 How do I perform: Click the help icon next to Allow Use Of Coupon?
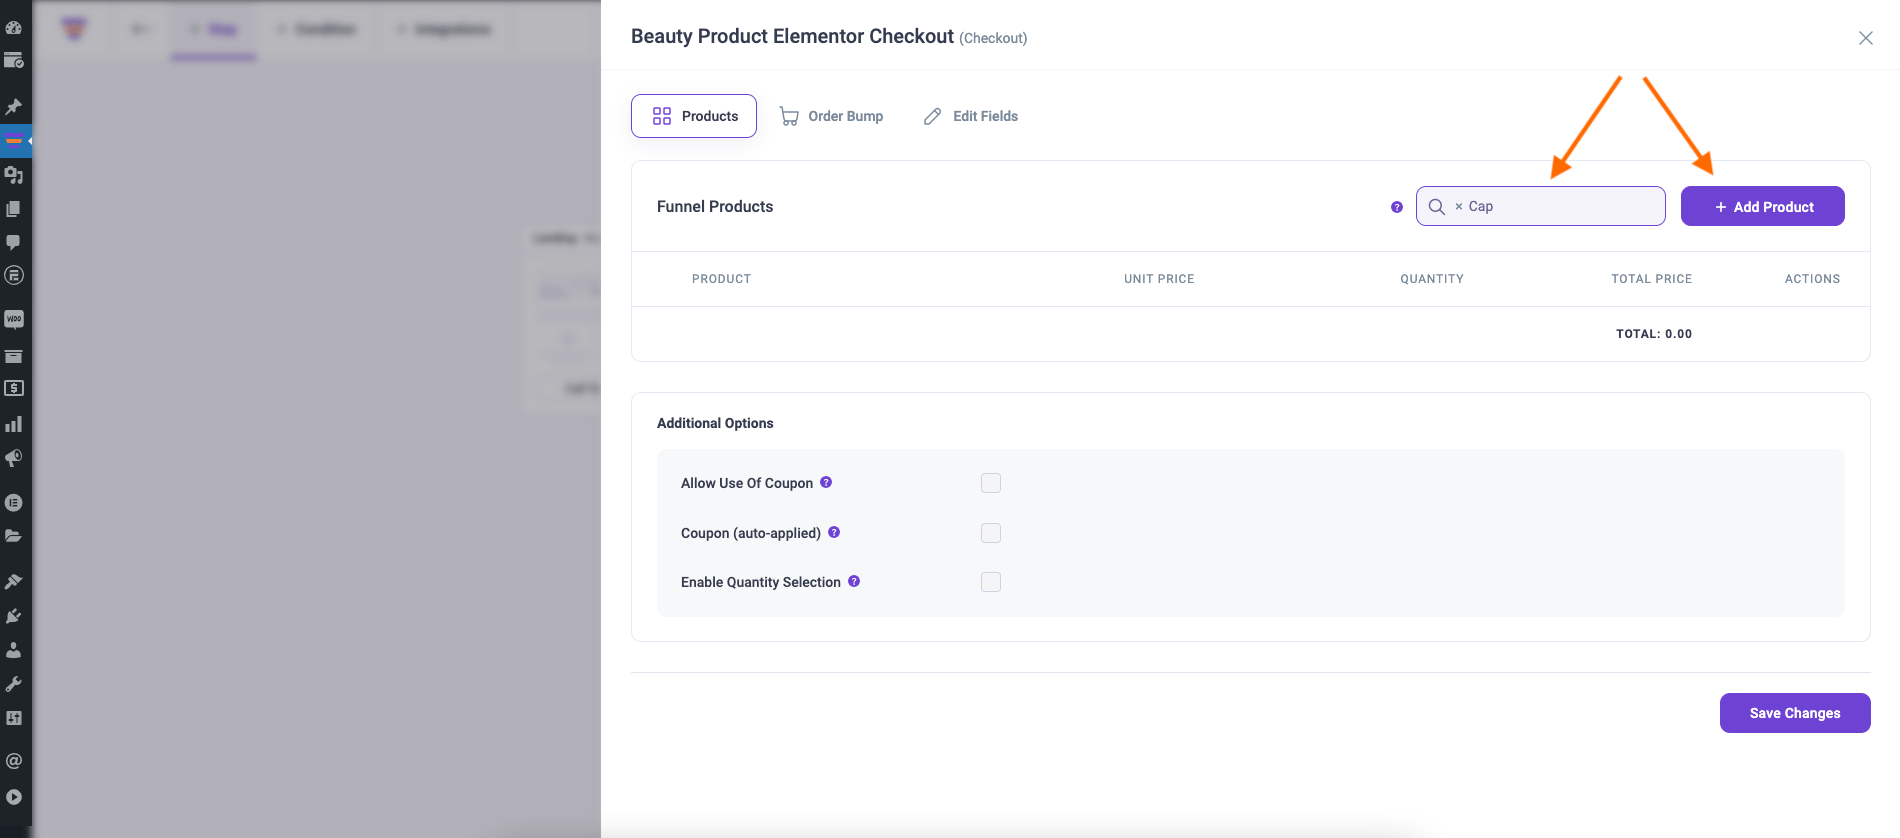click(x=826, y=482)
